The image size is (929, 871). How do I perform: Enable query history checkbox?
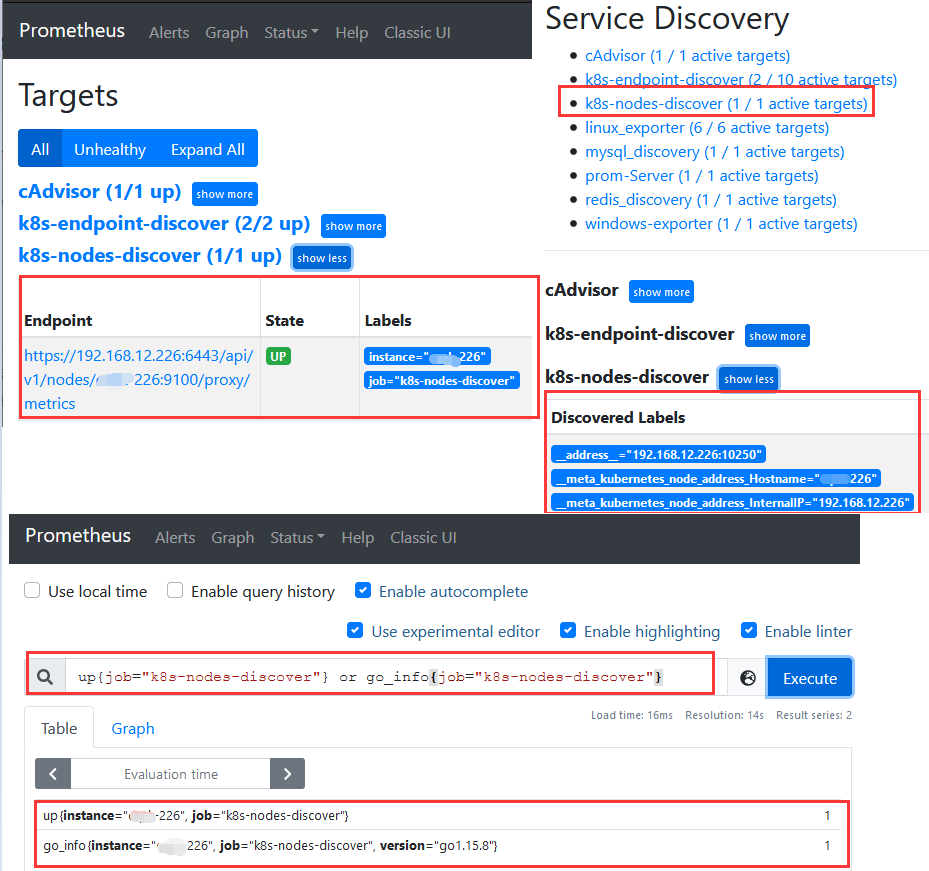pyautogui.click(x=175, y=590)
